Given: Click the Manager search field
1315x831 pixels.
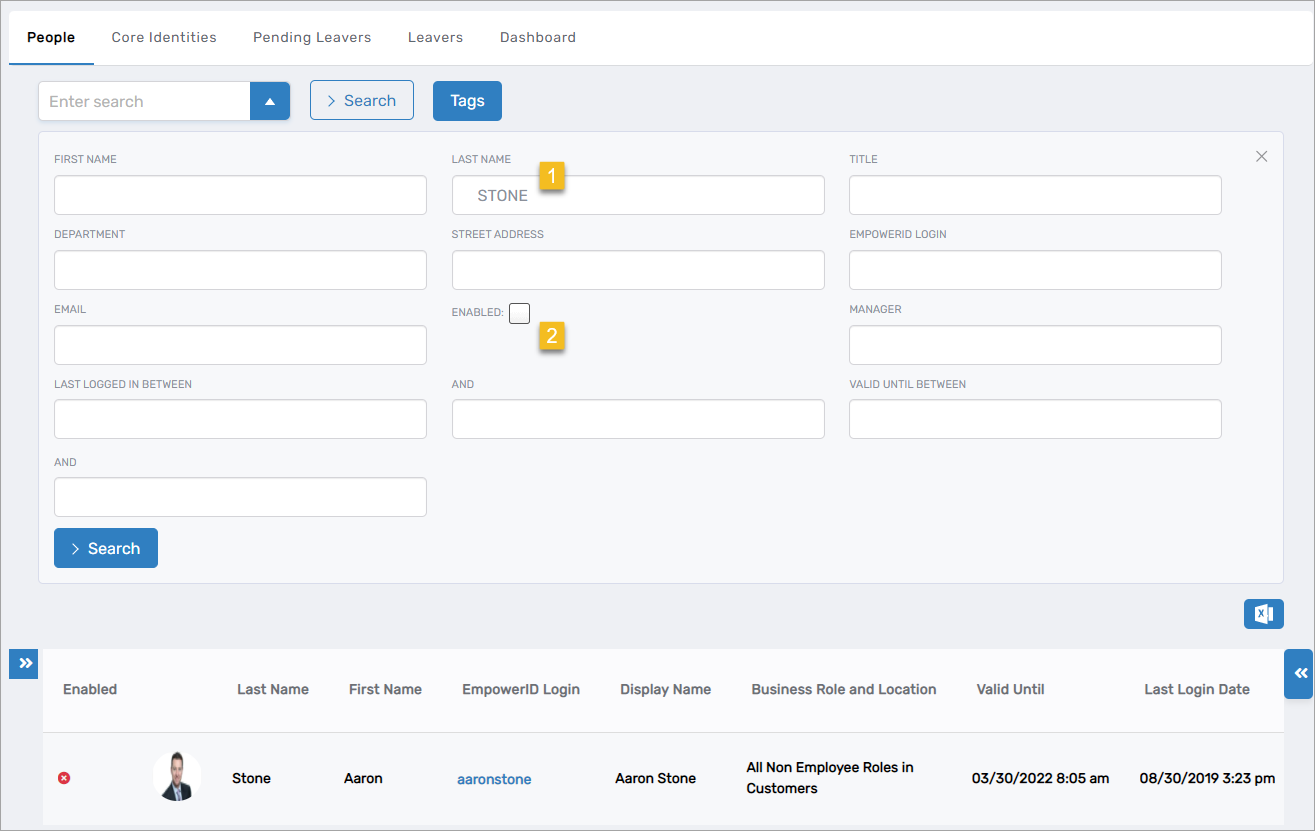Looking at the screenshot, I should tap(1034, 344).
